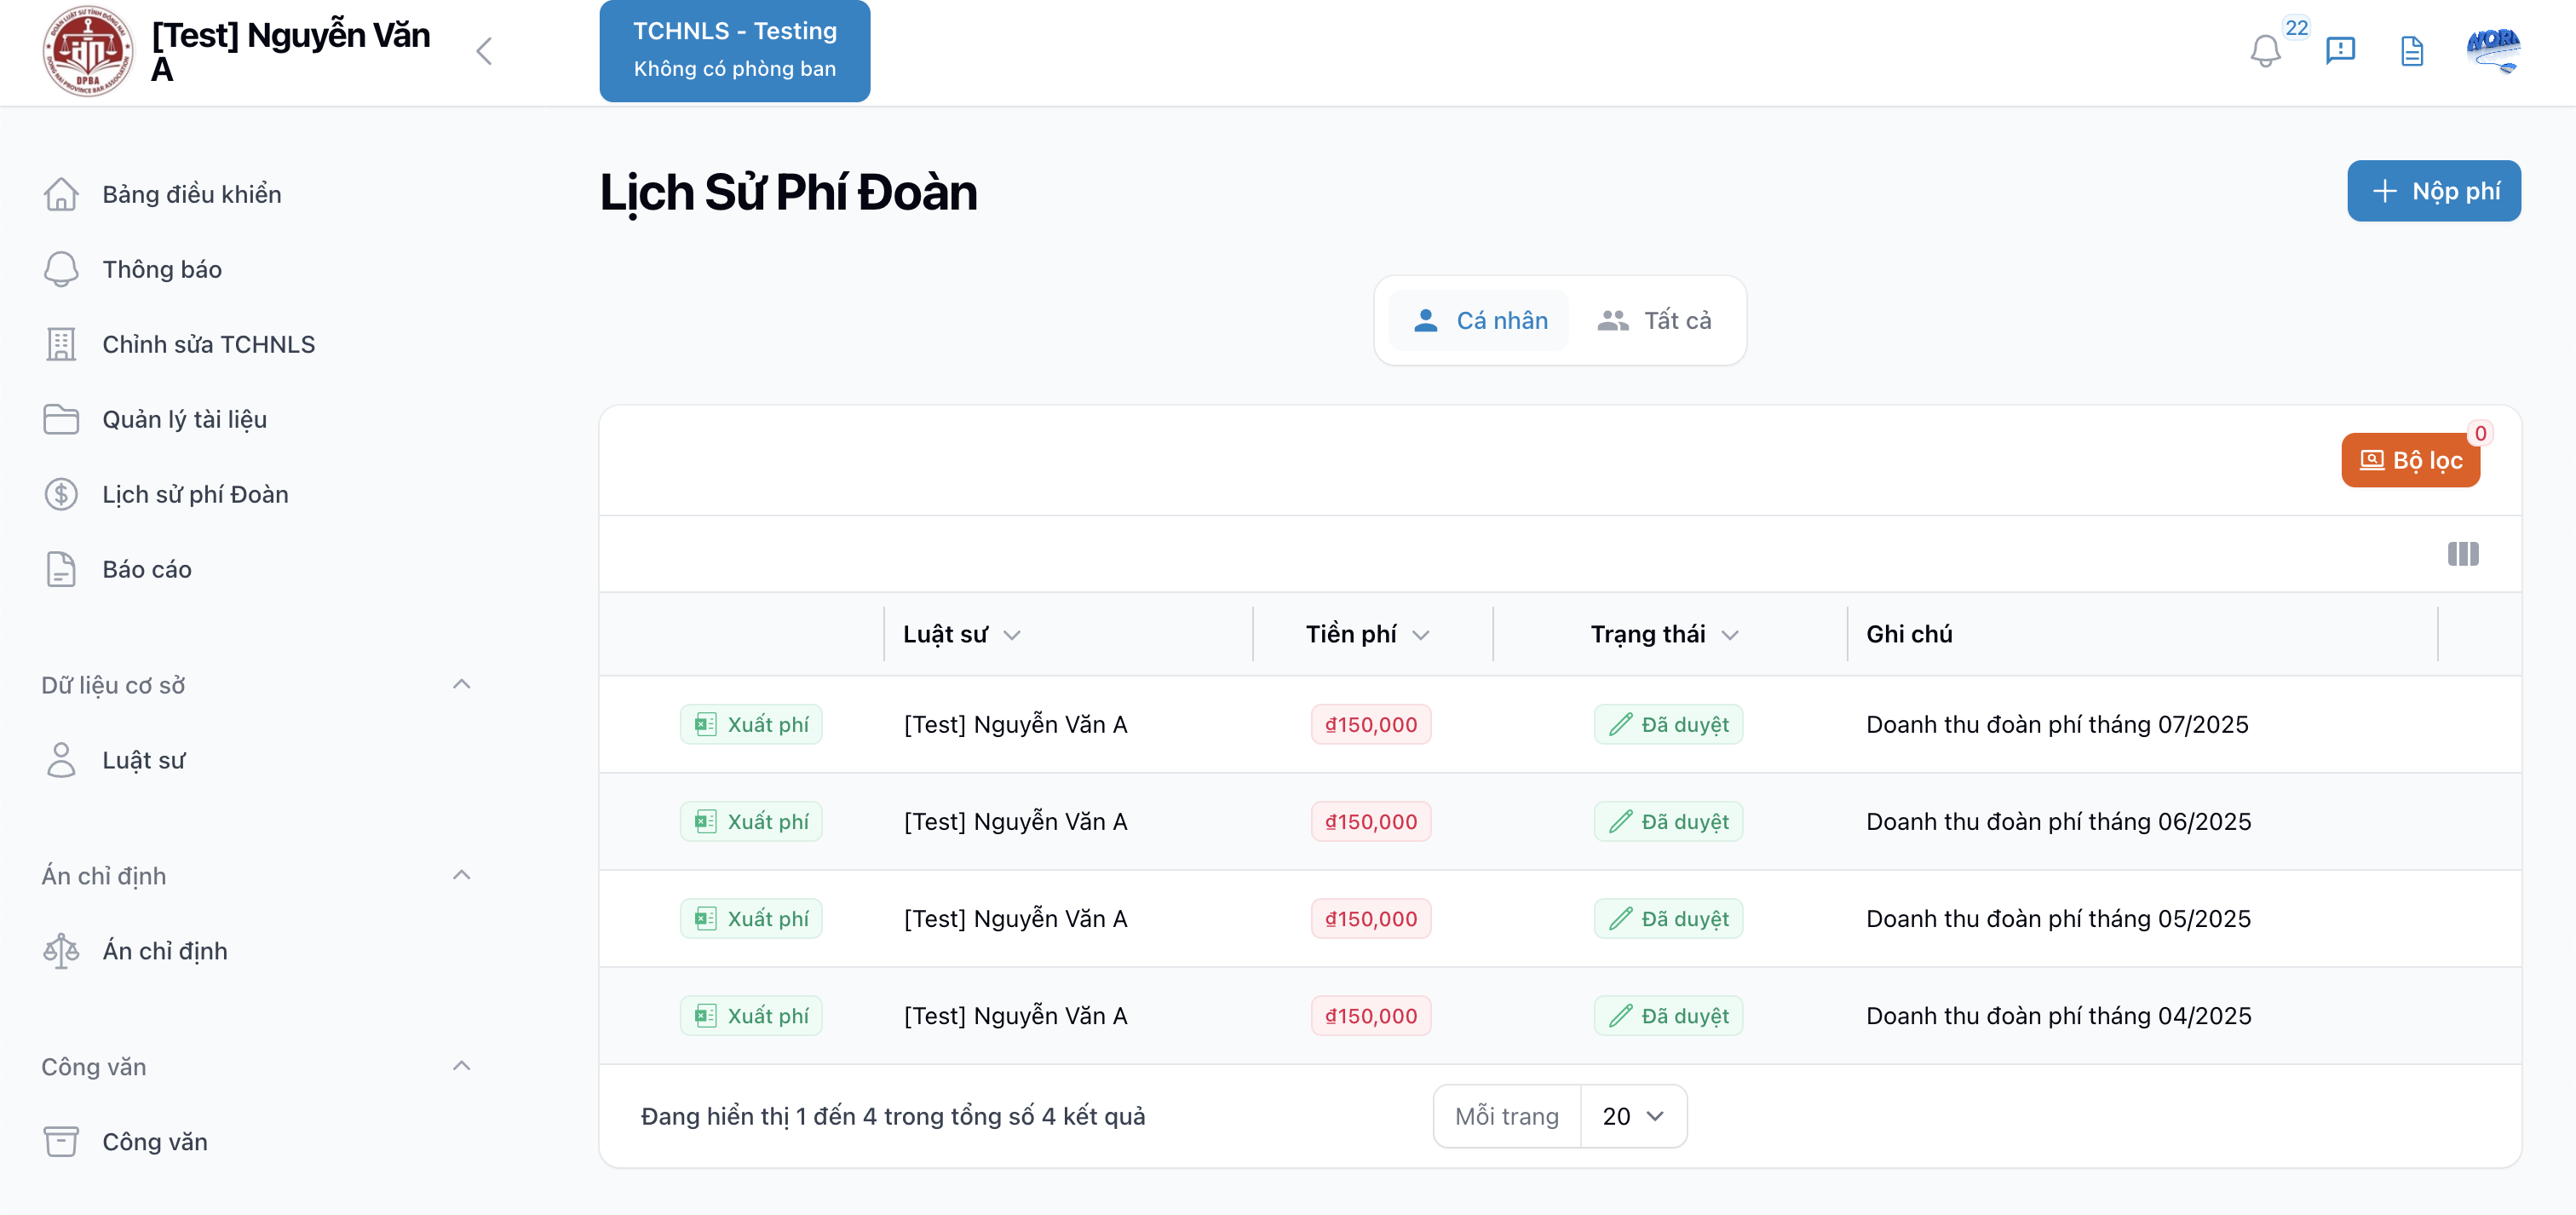
Task: Collapse sidebar with the left chevron
Action: (x=484, y=51)
